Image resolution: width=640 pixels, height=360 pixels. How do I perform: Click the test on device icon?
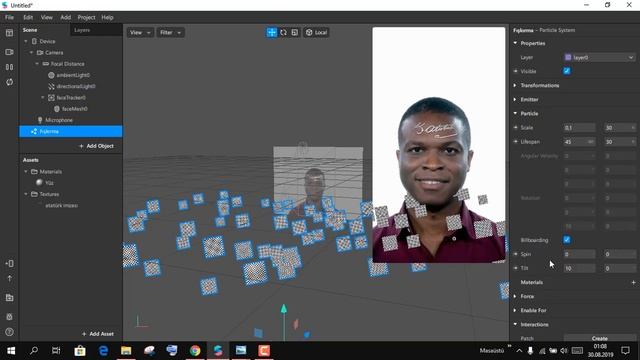[x=9, y=264]
